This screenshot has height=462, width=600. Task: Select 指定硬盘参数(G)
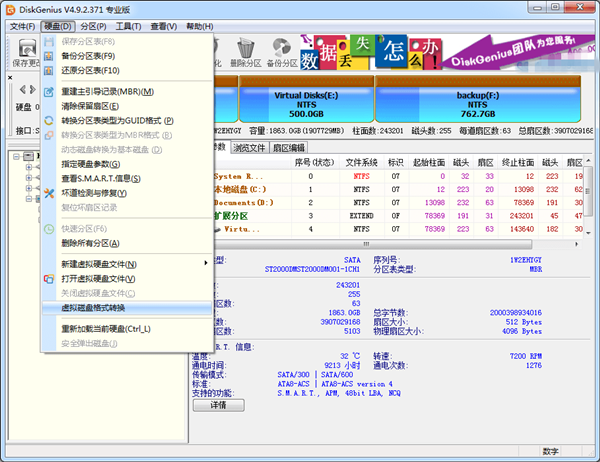[x=126, y=164]
